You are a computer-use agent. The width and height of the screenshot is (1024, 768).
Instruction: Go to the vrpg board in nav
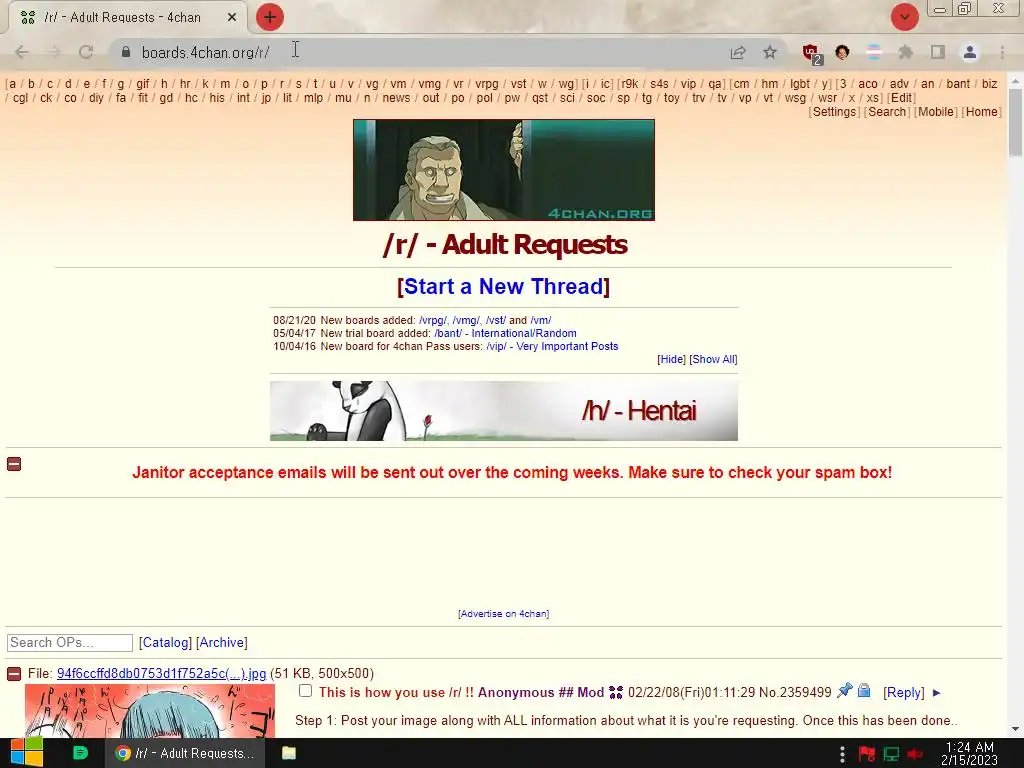pos(487,84)
